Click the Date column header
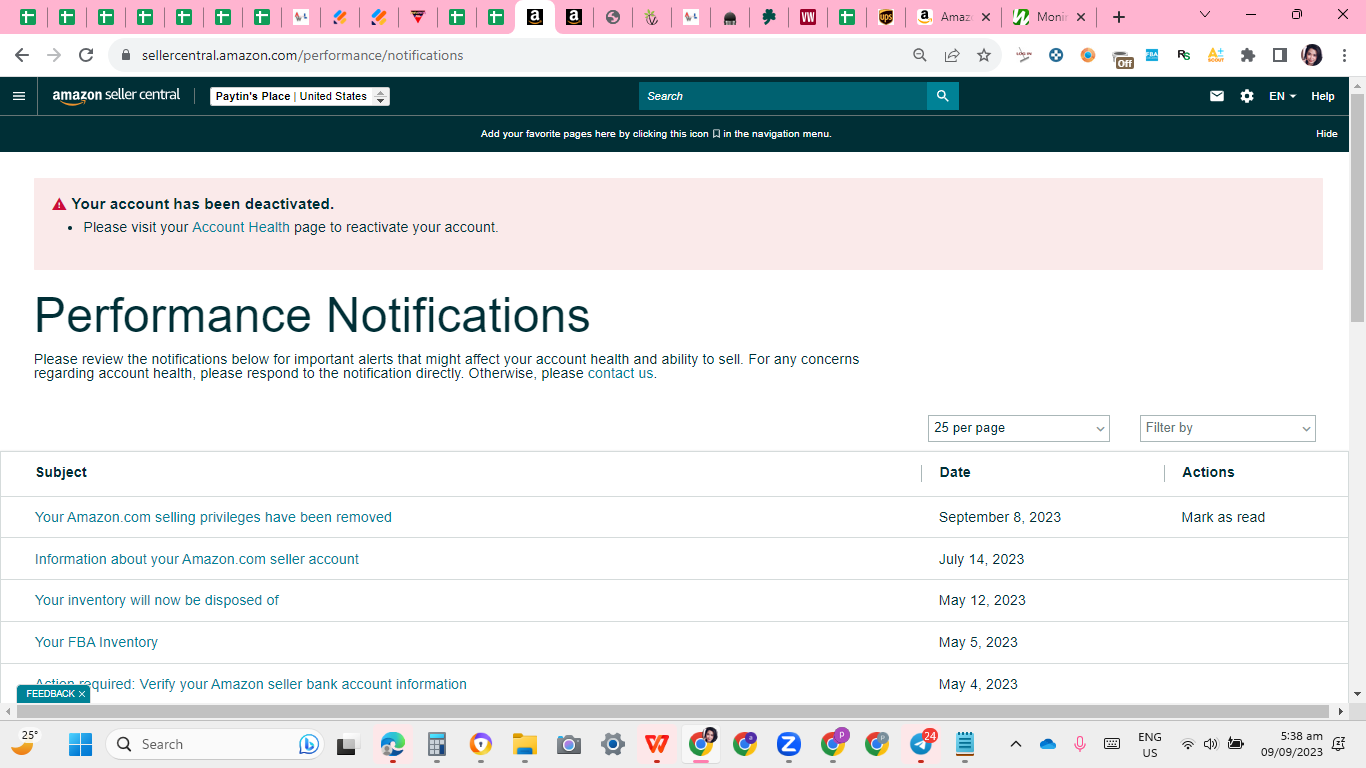 pos(955,472)
